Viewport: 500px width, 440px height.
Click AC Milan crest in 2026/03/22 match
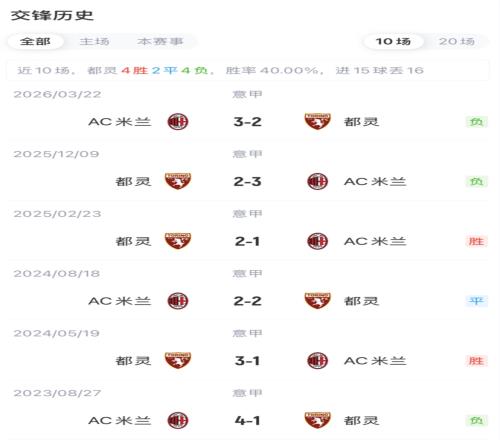(x=178, y=122)
